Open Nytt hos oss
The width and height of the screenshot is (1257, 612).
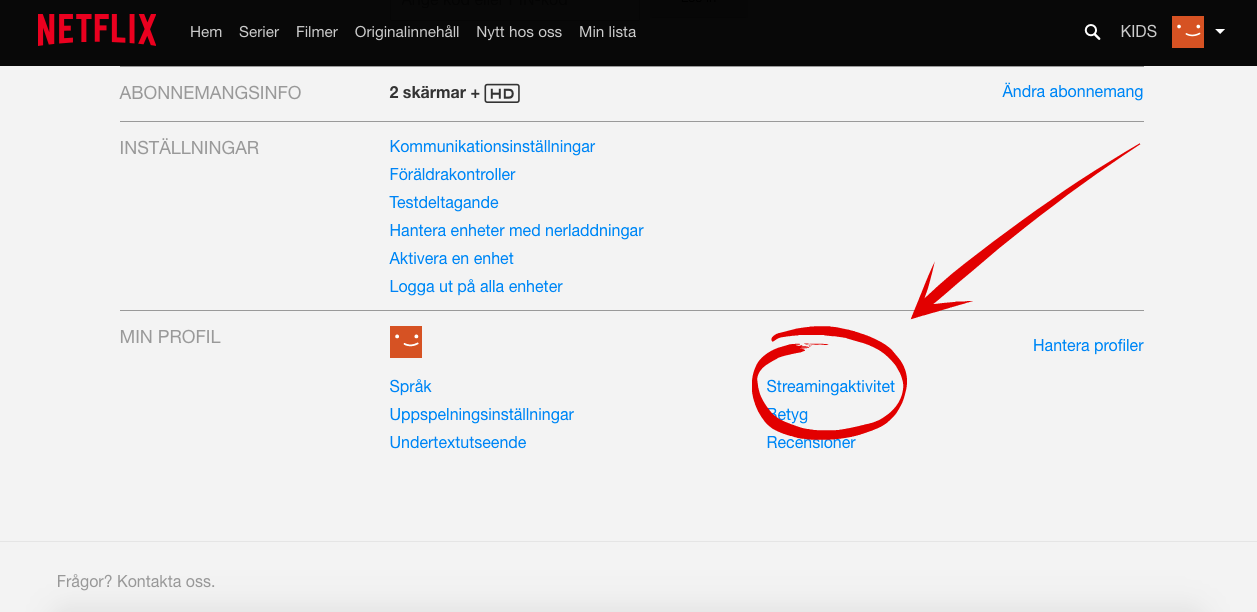click(519, 32)
